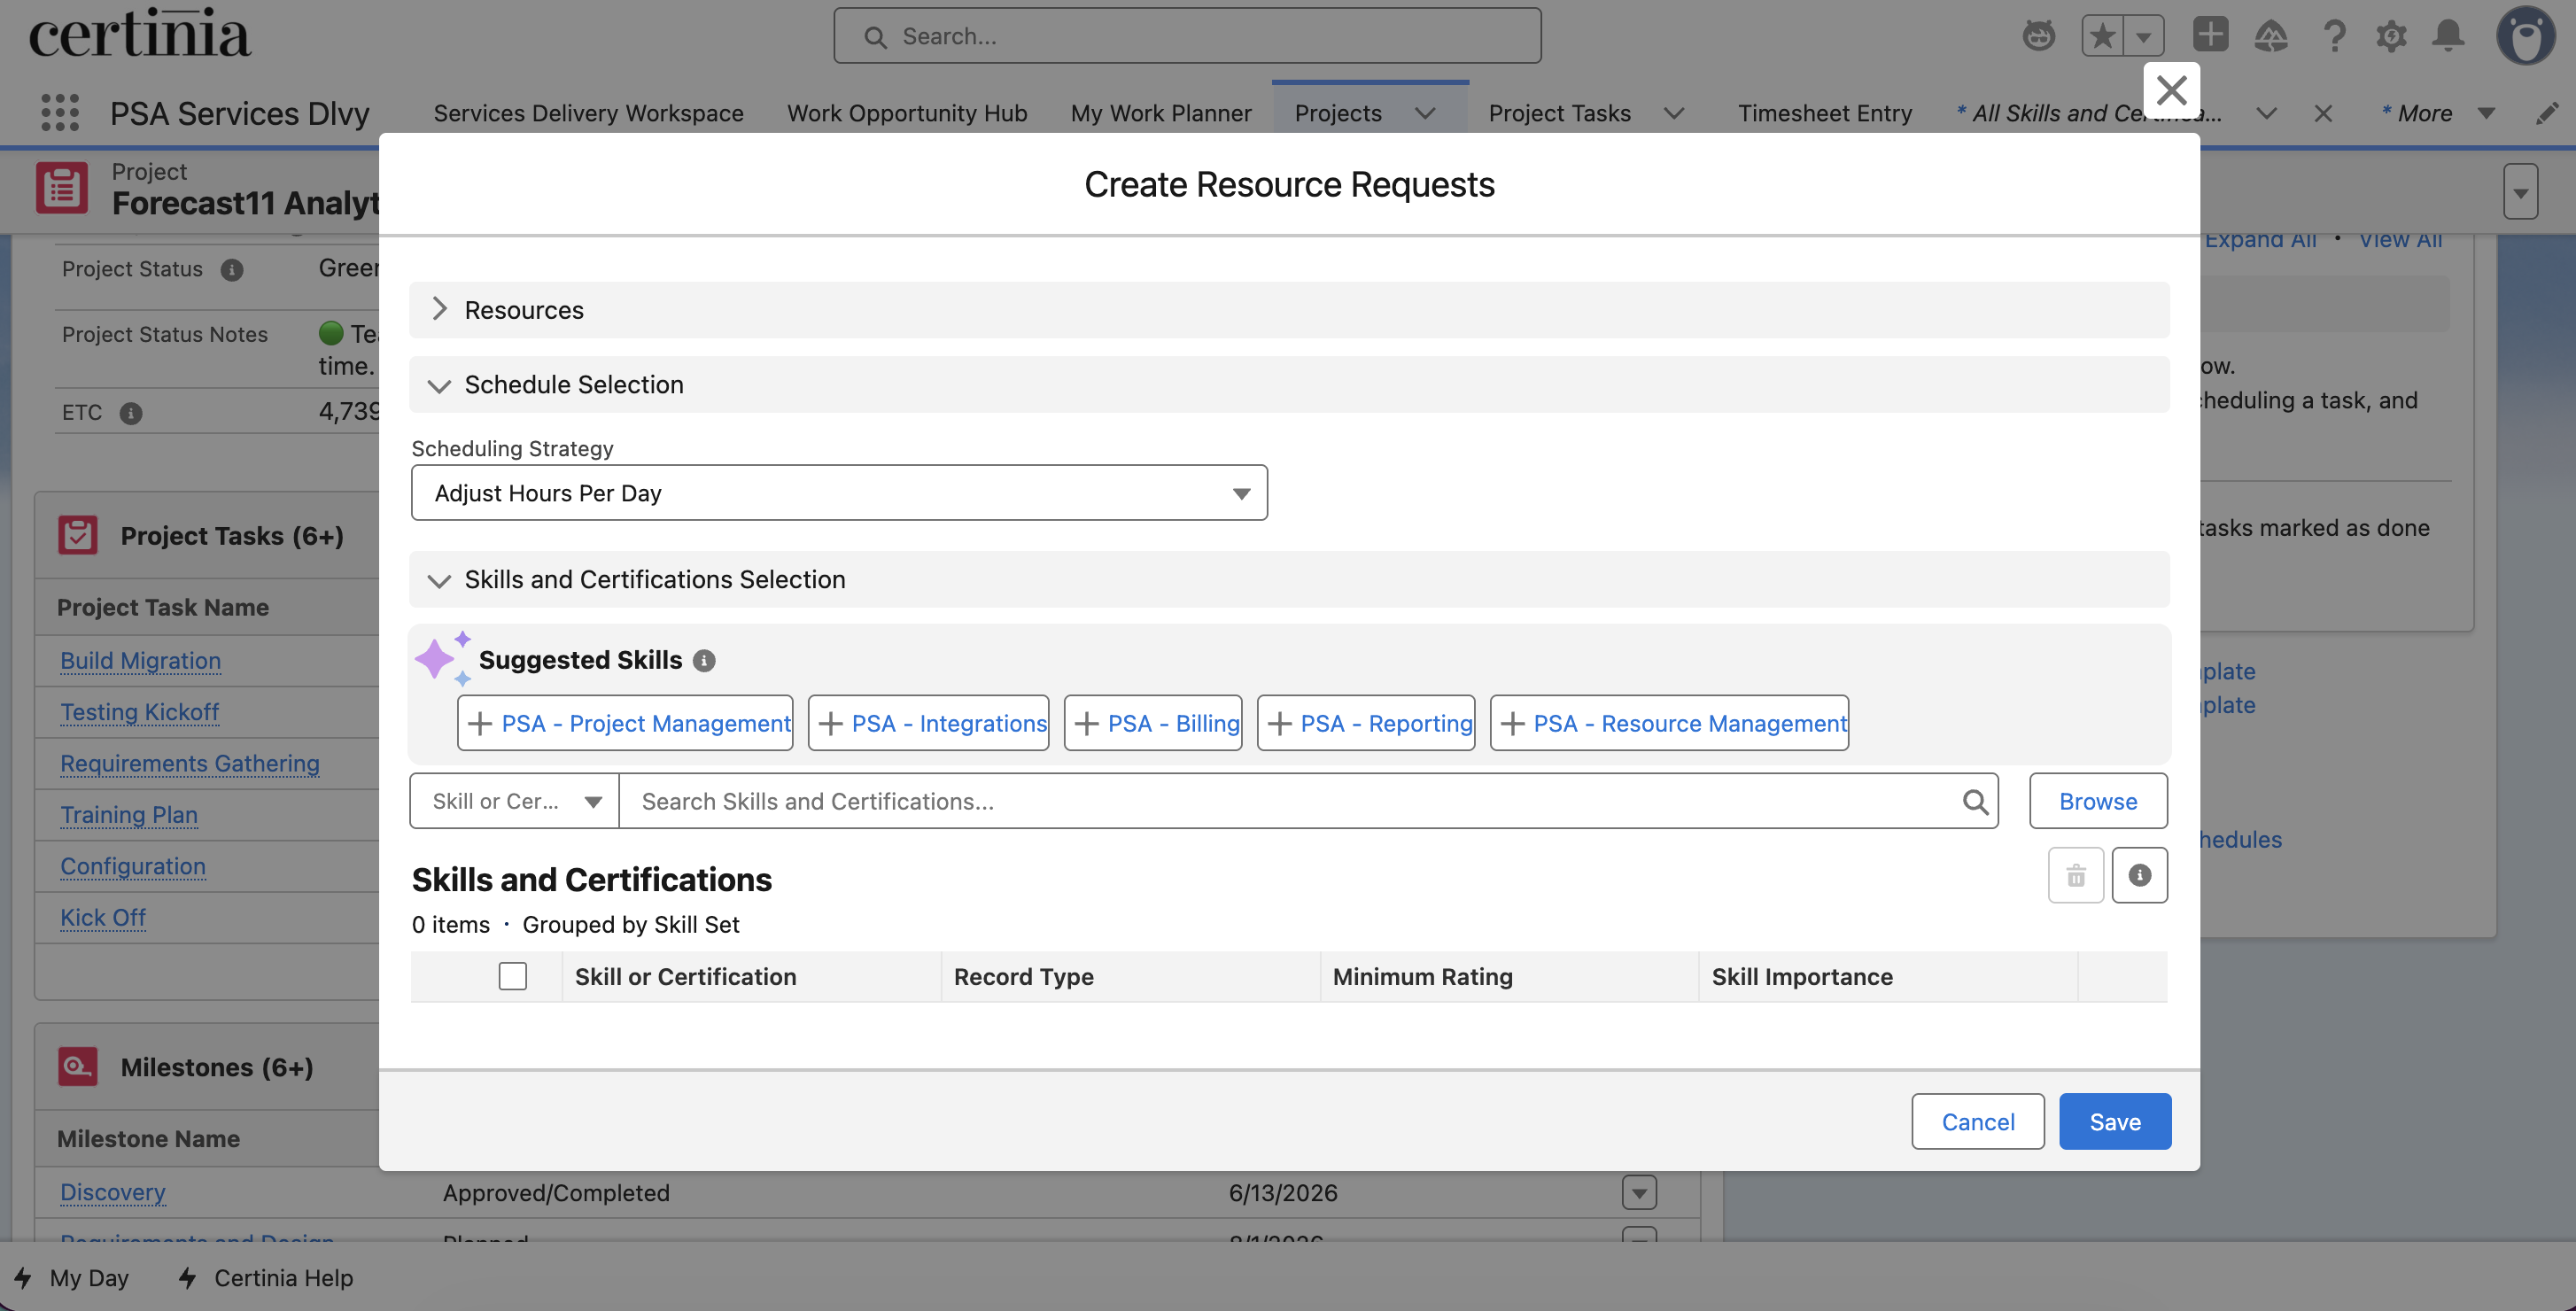Screen dimensions: 2576x1311
Task: Open the Projects tab dropdown chevron
Action: (1425, 114)
